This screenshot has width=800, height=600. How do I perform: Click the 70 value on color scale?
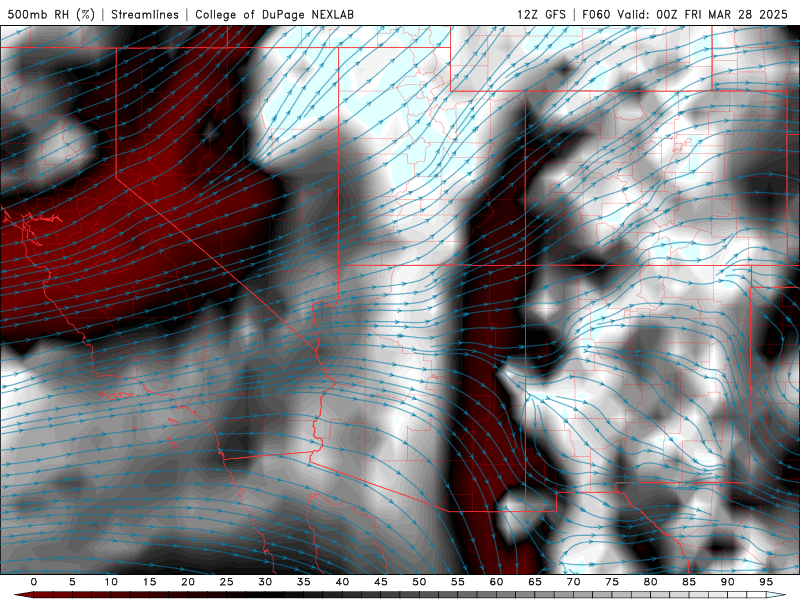click(x=573, y=582)
